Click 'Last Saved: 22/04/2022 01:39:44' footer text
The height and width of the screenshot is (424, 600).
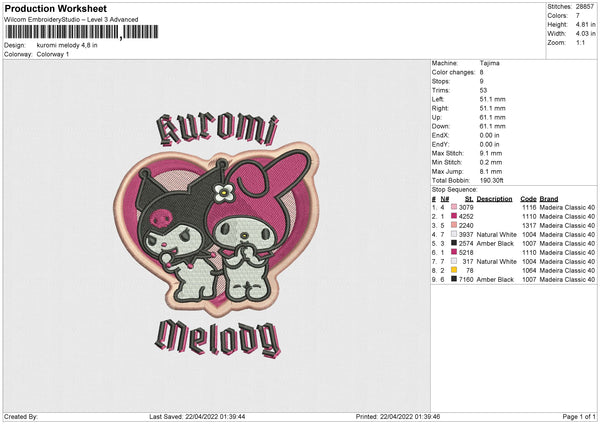tap(197, 416)
